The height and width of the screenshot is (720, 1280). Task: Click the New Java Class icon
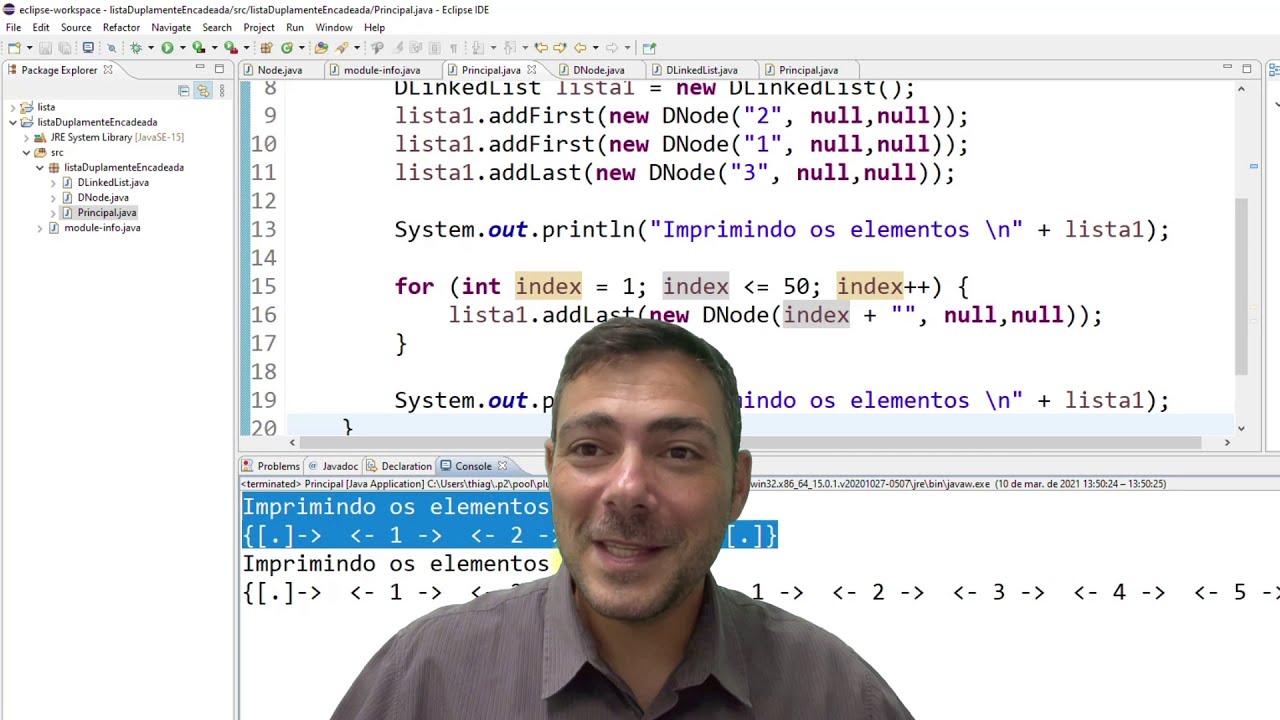point(287,47)
